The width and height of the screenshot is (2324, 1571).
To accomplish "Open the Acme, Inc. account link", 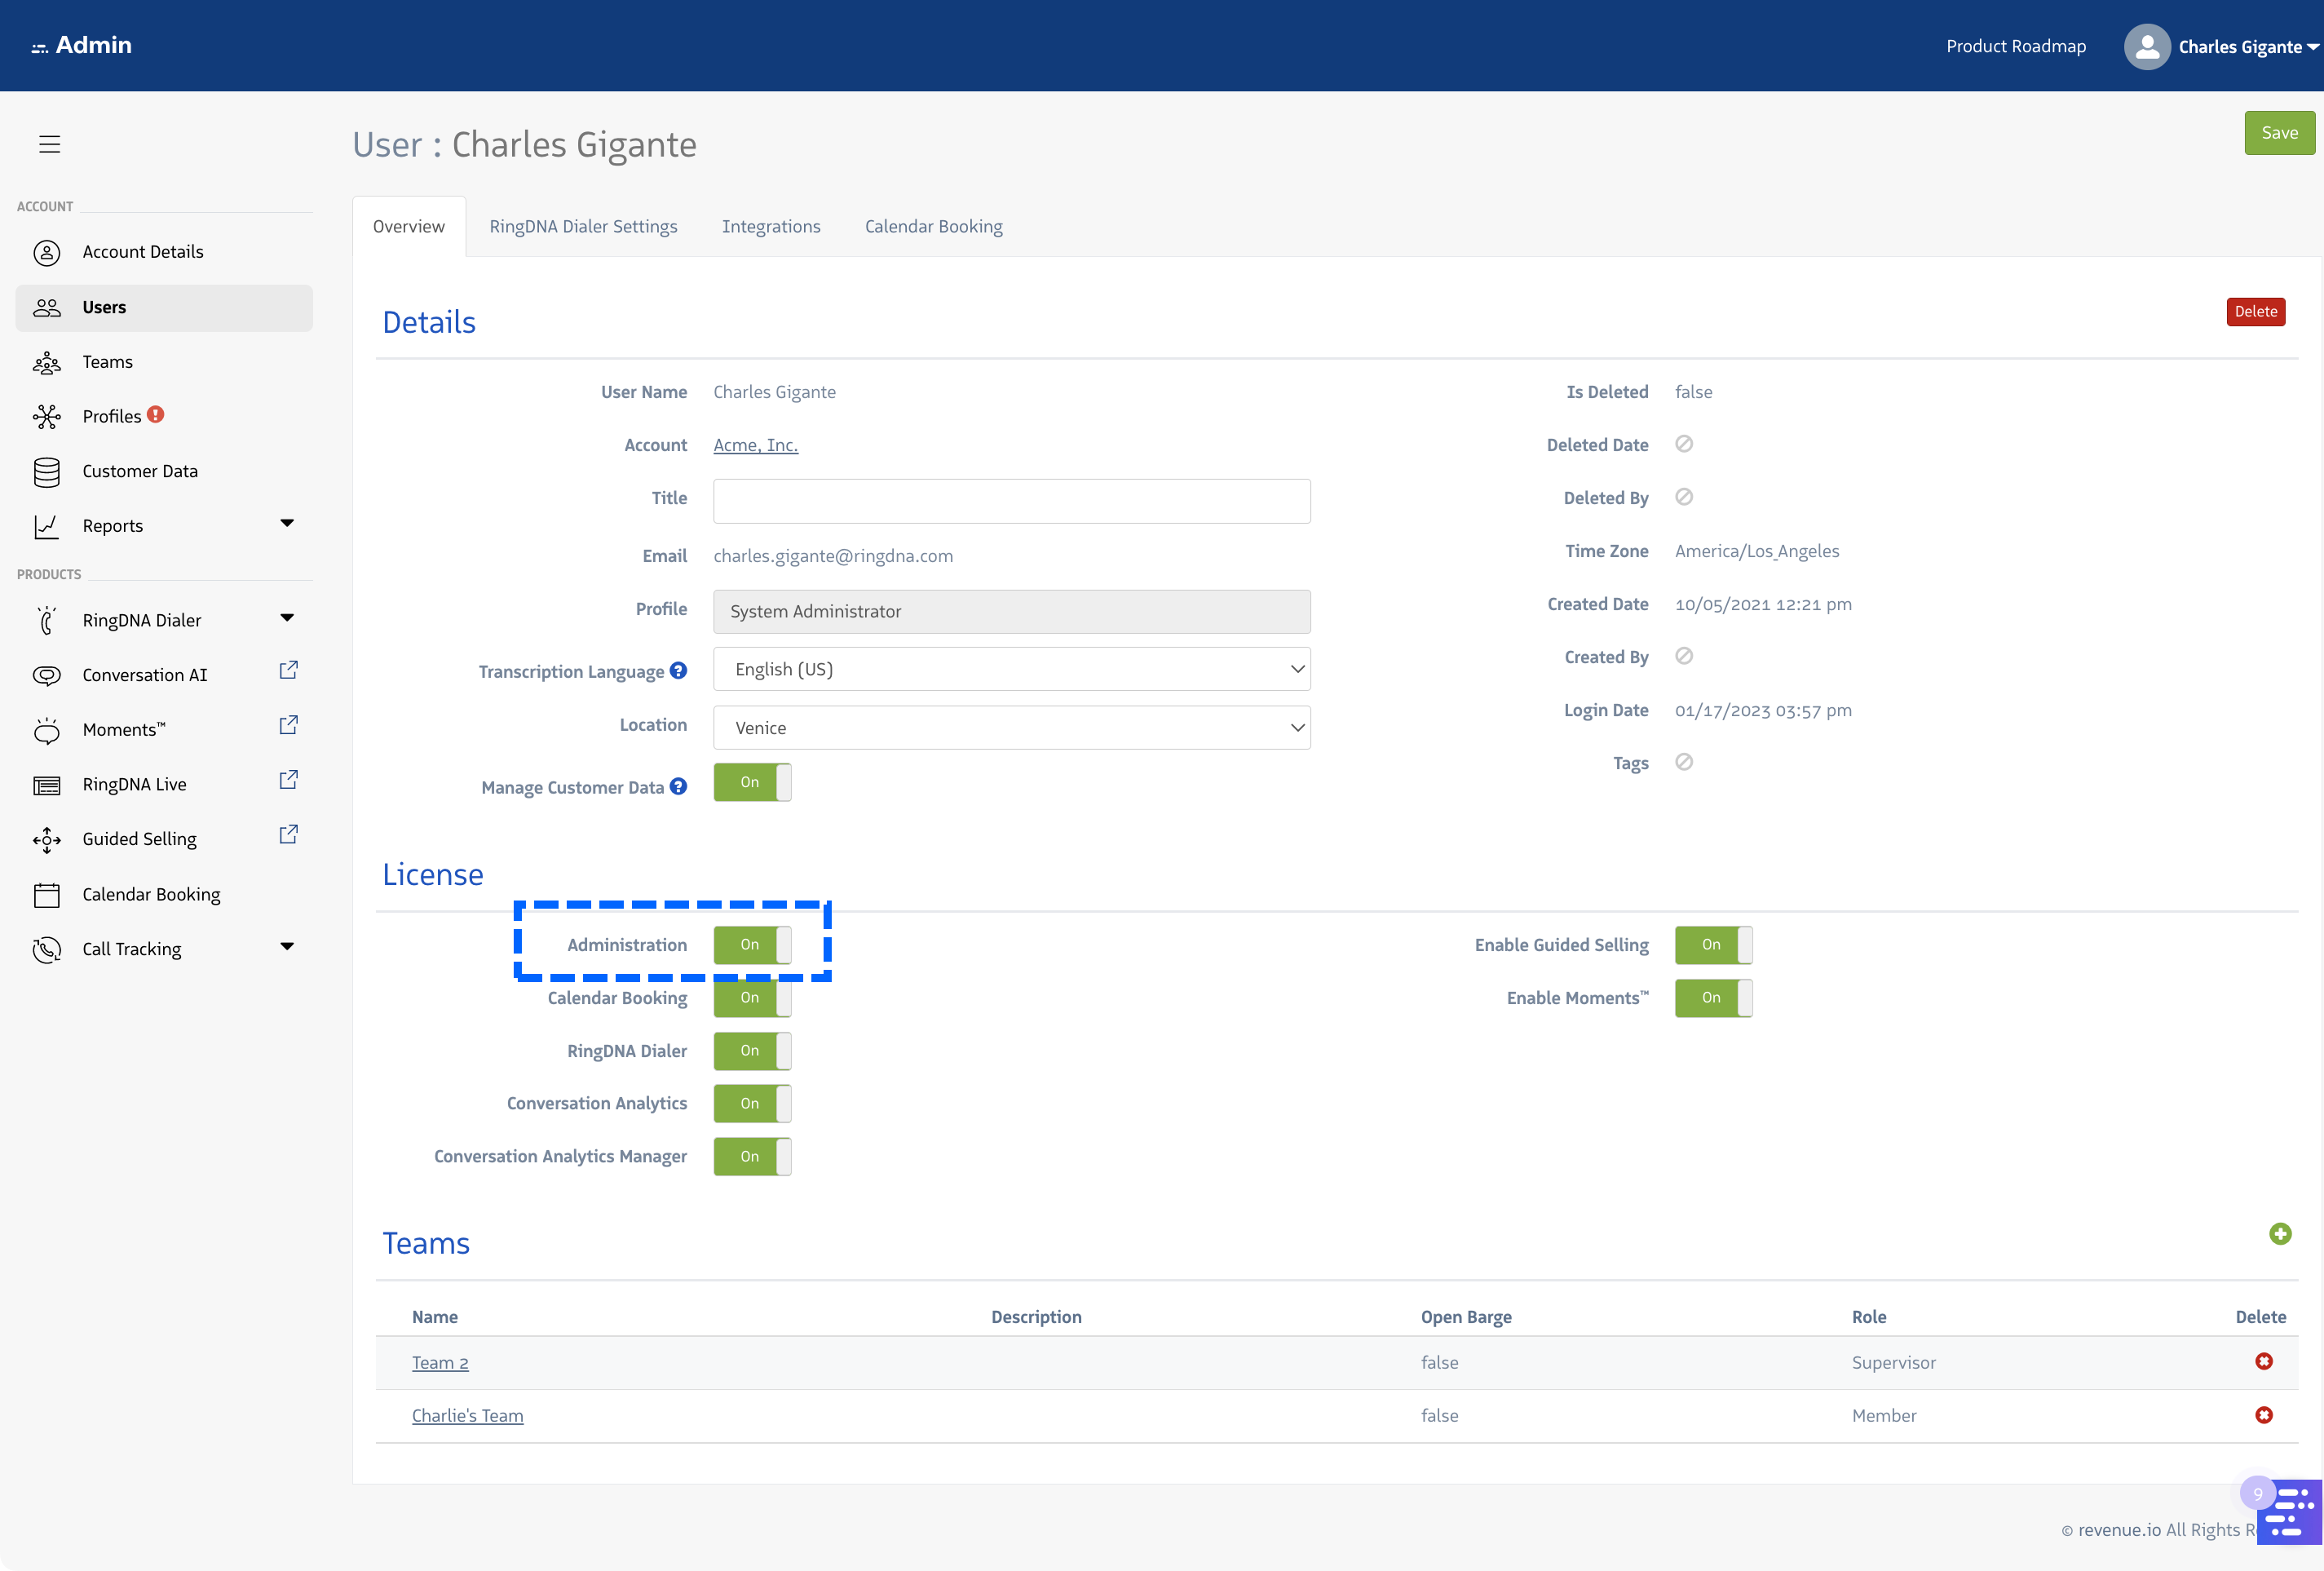I will pyautogui.click(x=755, y=445).
